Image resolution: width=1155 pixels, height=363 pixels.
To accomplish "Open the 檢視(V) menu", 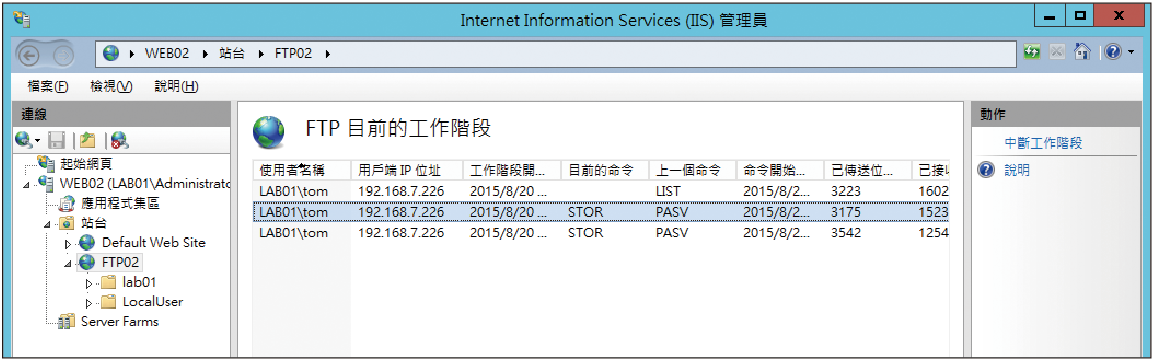I will pos(110,87).
